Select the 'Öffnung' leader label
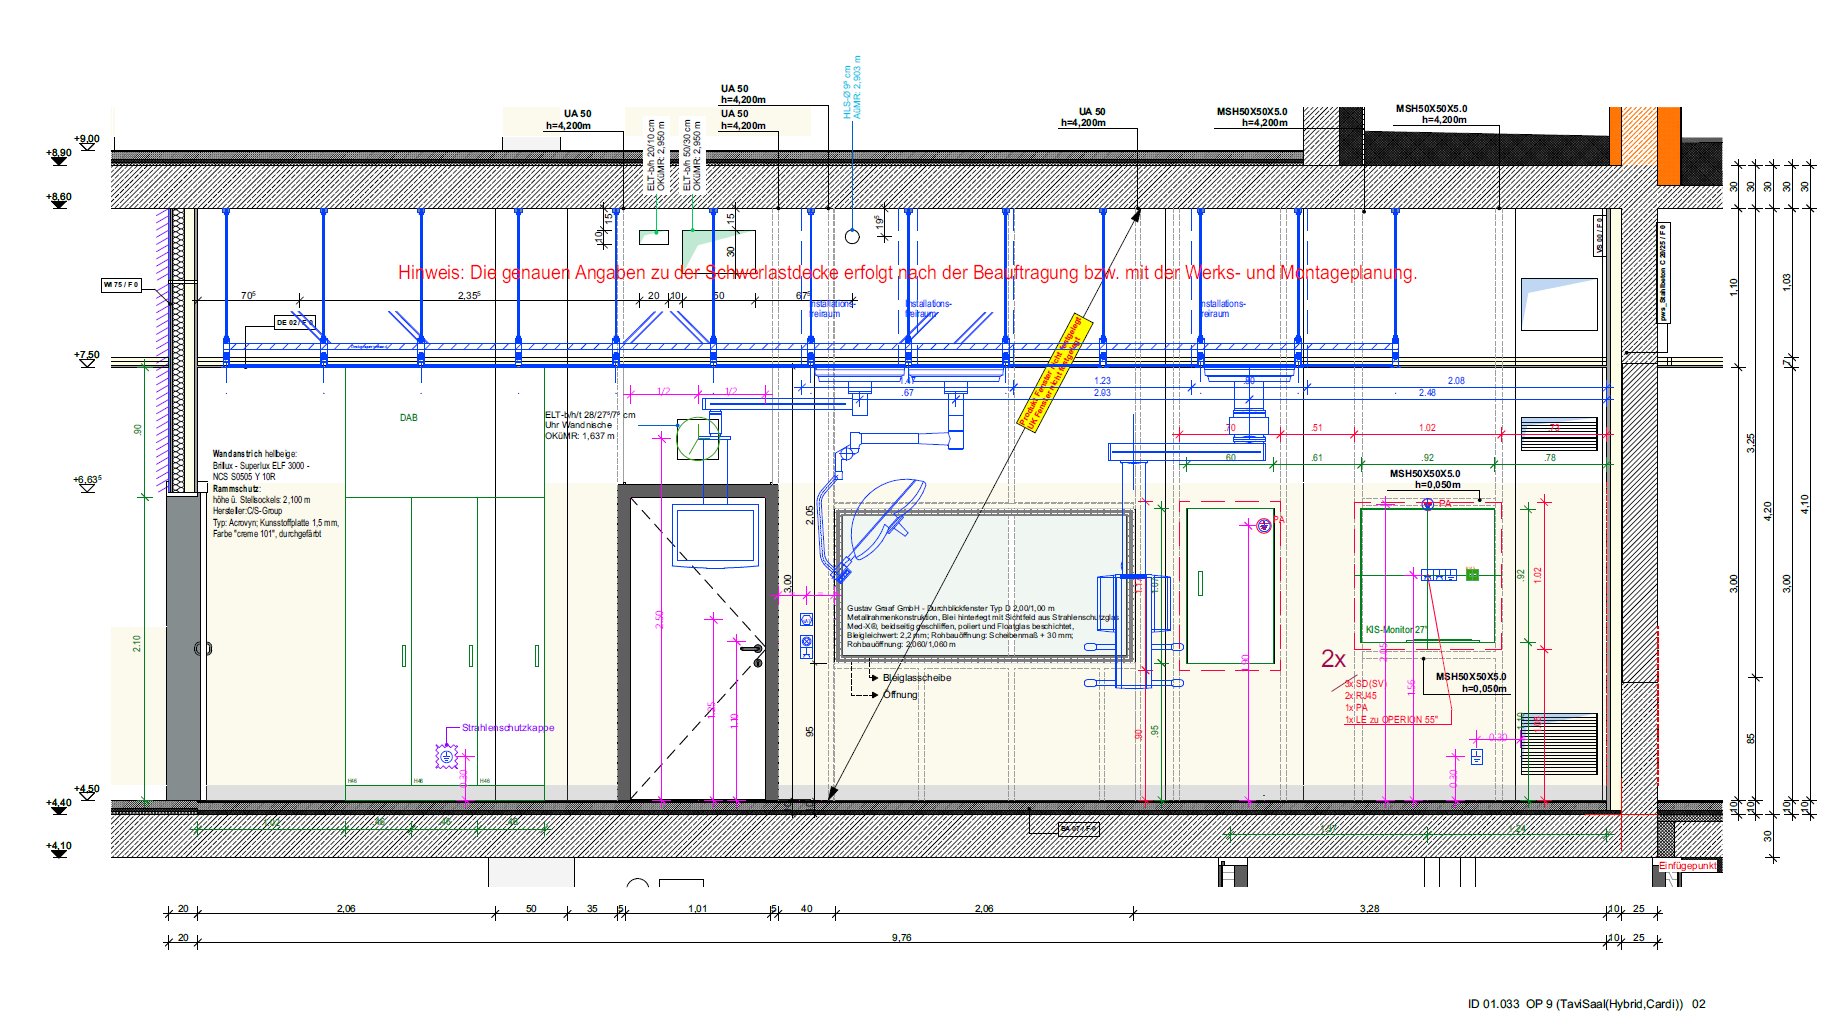Screen dimensions: 1828x1019 tap(900, 695)
